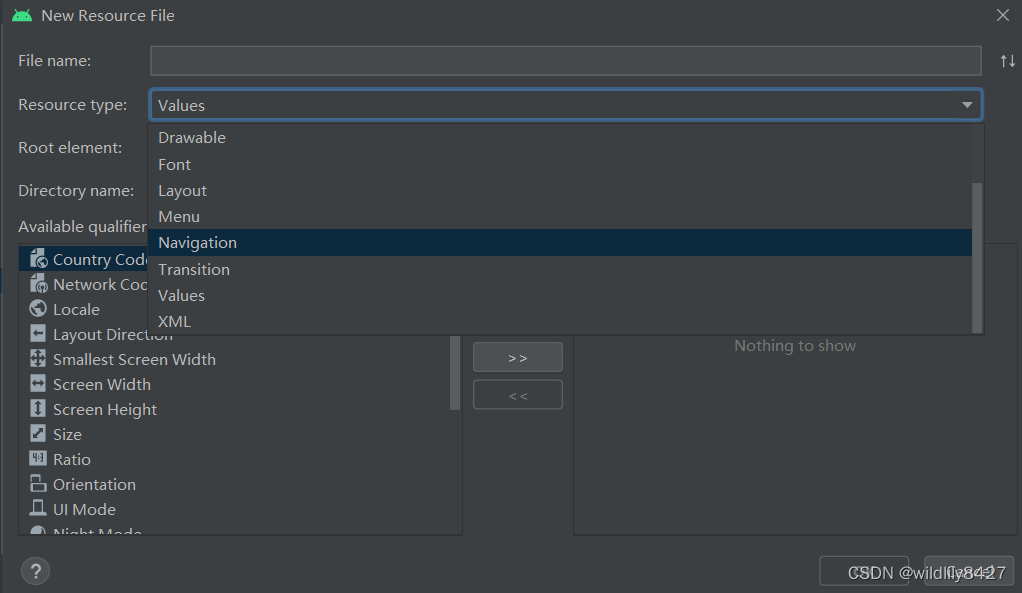Click the Layout Direction arrow icon
This screenshot has height=593, width=1022.
point(38,334)
